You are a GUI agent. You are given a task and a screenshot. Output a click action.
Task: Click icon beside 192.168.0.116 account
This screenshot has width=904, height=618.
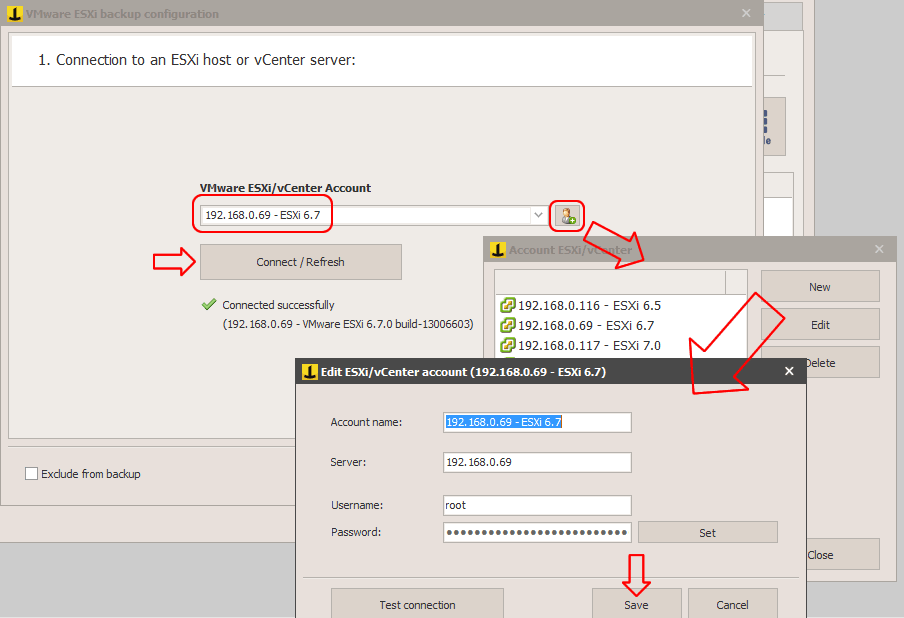[507, 306]
